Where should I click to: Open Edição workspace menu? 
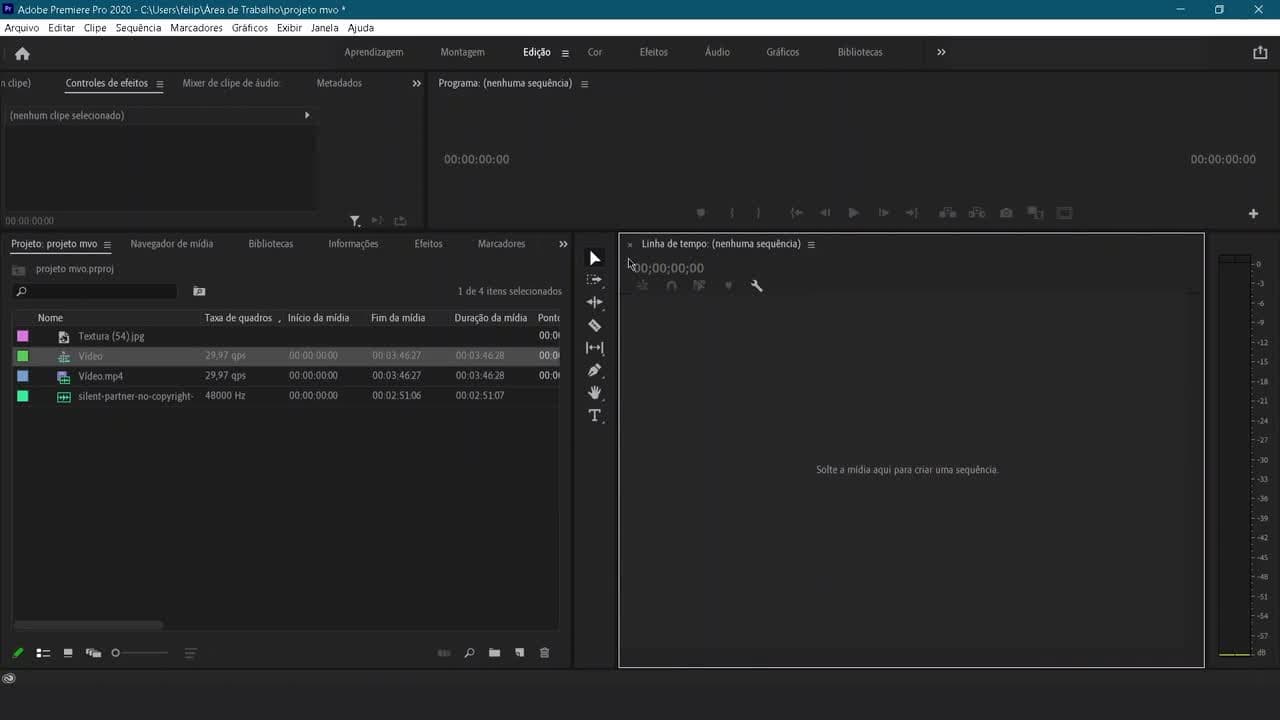point(565,53)
